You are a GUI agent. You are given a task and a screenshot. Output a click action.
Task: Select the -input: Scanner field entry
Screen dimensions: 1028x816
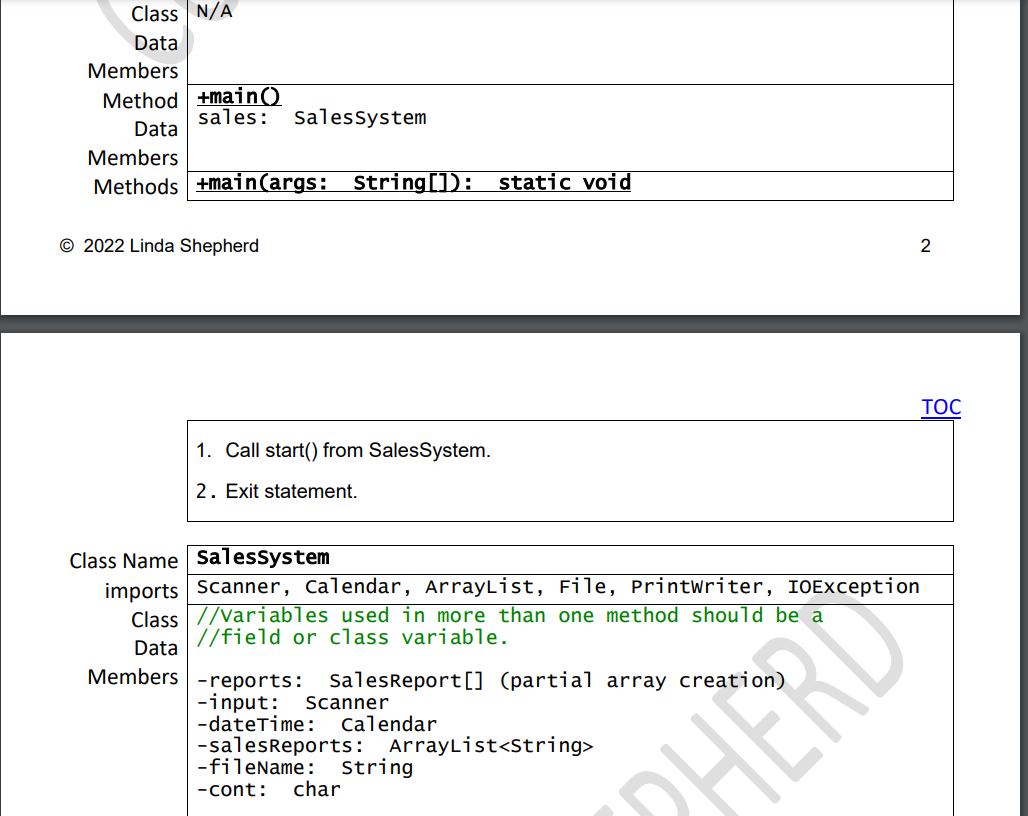pyautogui.click(x=290, y=702)
